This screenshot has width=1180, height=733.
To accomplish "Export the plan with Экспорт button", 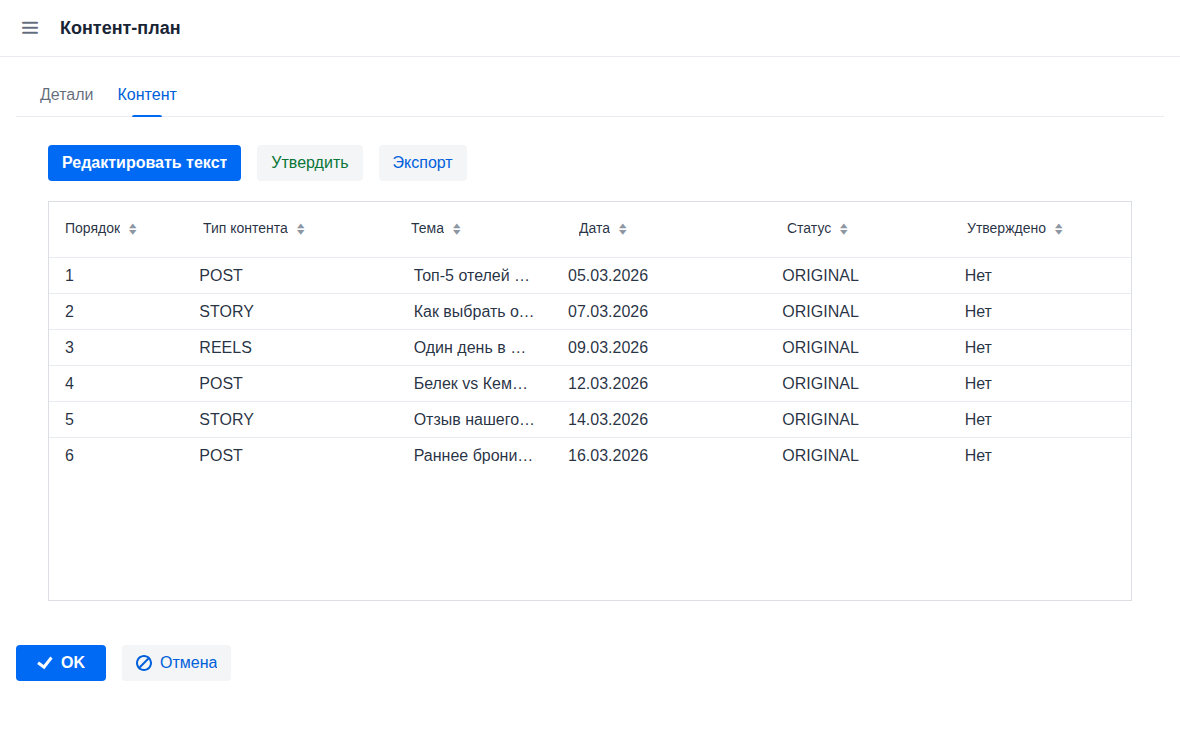I will [422, 163].
